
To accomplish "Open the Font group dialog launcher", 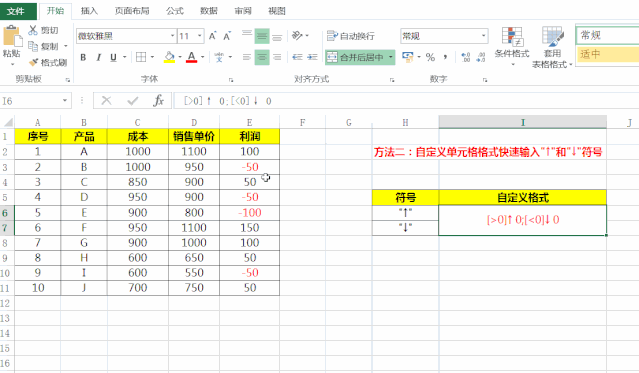I will [231, 80].
